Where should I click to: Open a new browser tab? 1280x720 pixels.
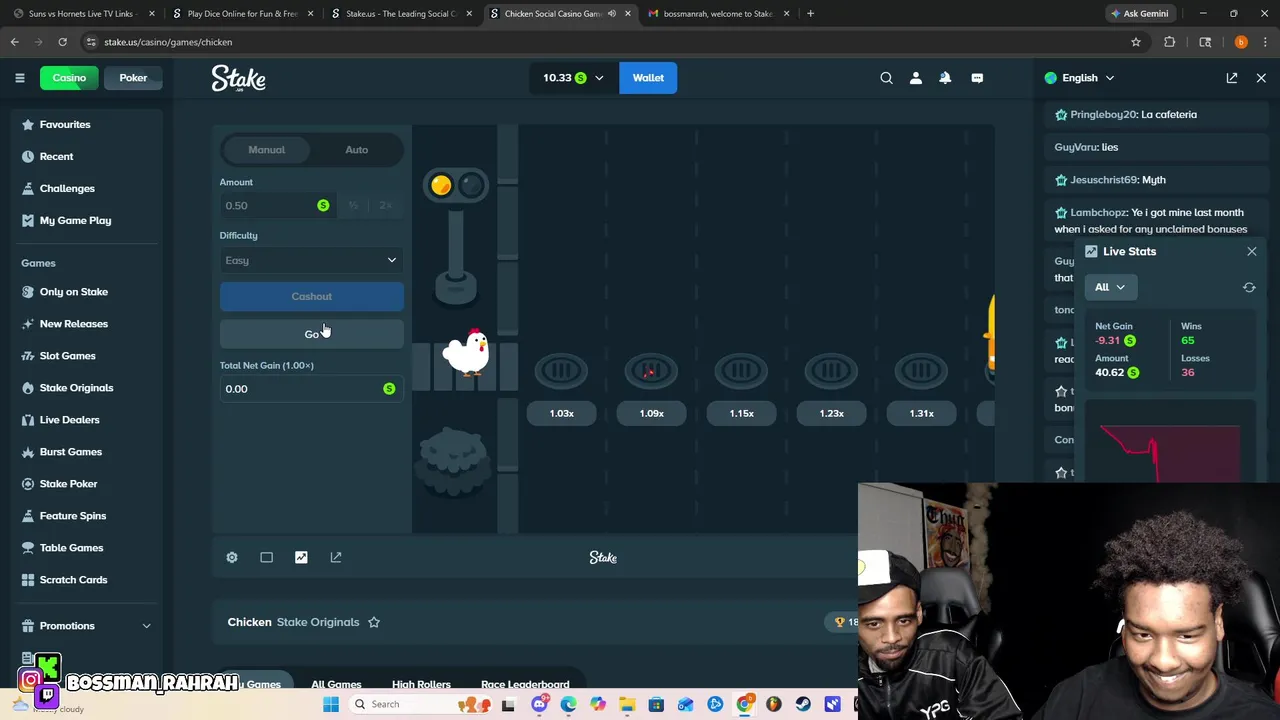click(x=810, y=14)
